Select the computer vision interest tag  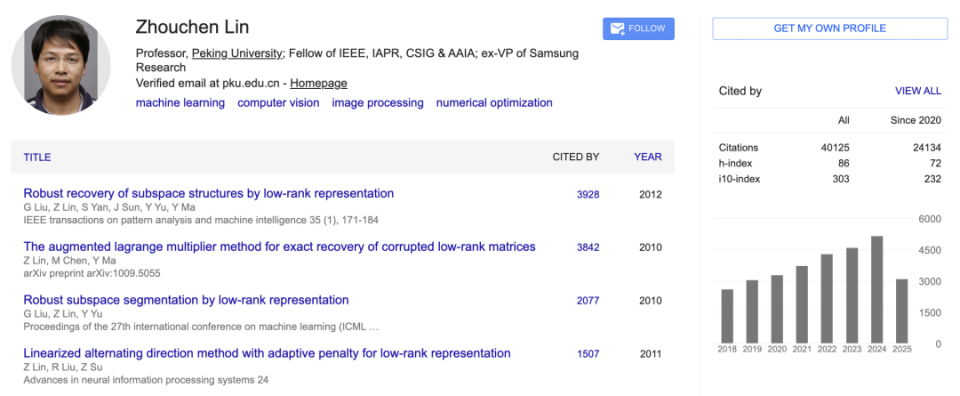coord(279,103)
